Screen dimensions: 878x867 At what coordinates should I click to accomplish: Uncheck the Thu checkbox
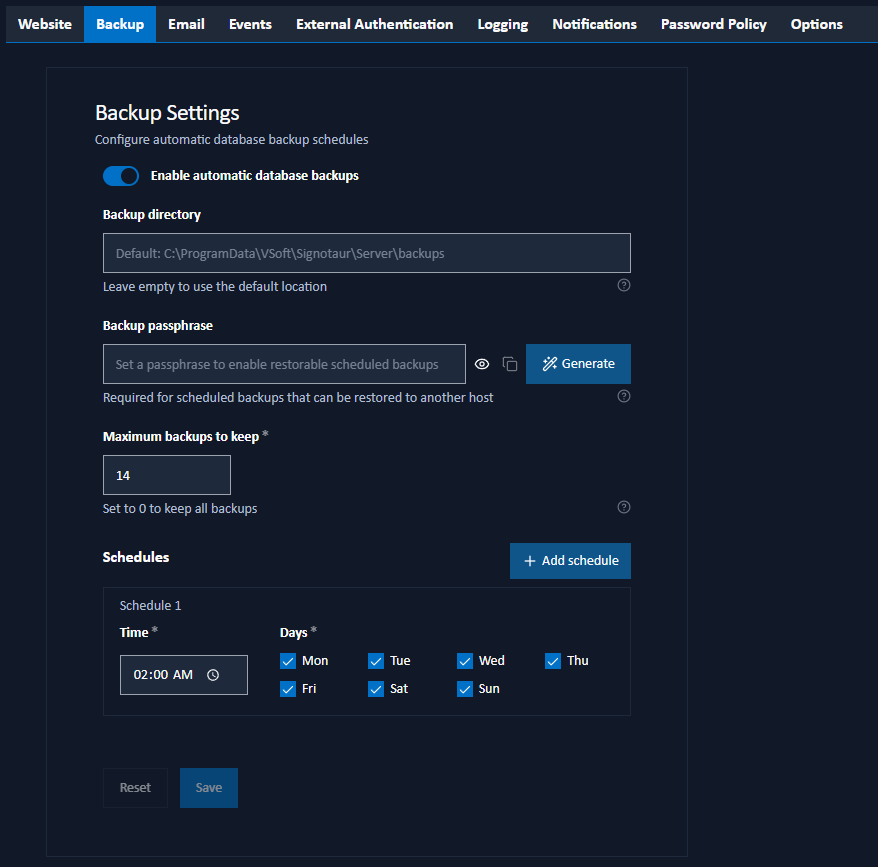(x=553, y=661)
